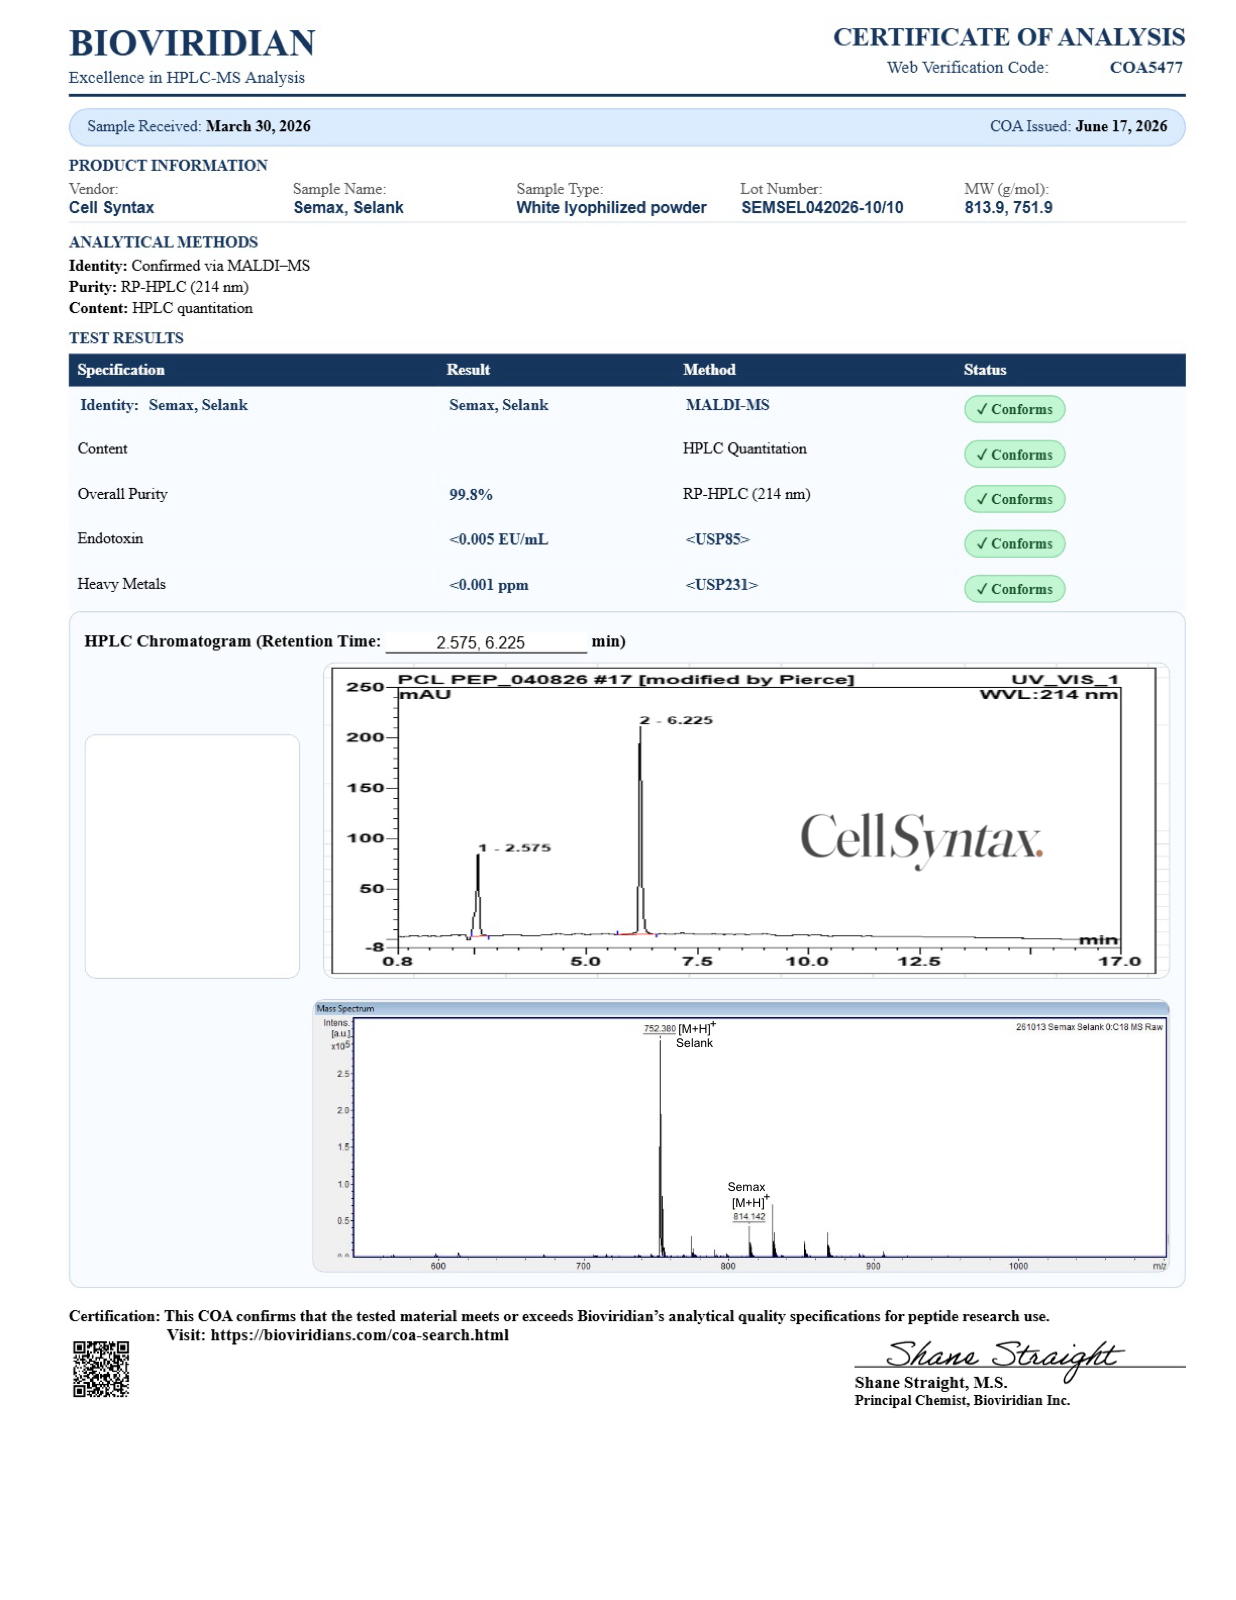
Task: Click the empty box left of chromatogram
Action: coord(192,856)
